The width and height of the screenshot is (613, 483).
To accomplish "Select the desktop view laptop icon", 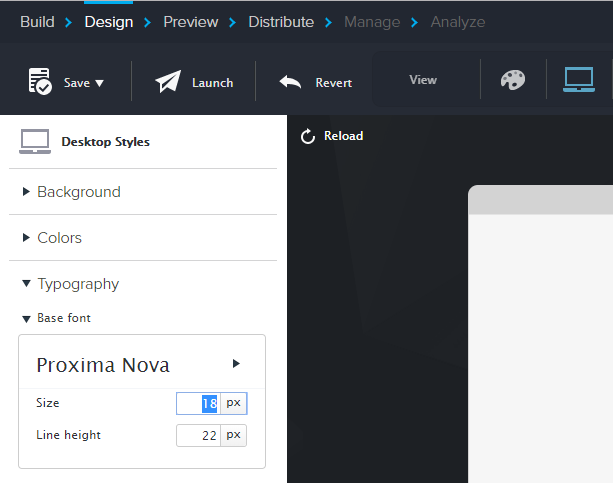I will click(579, 80).
